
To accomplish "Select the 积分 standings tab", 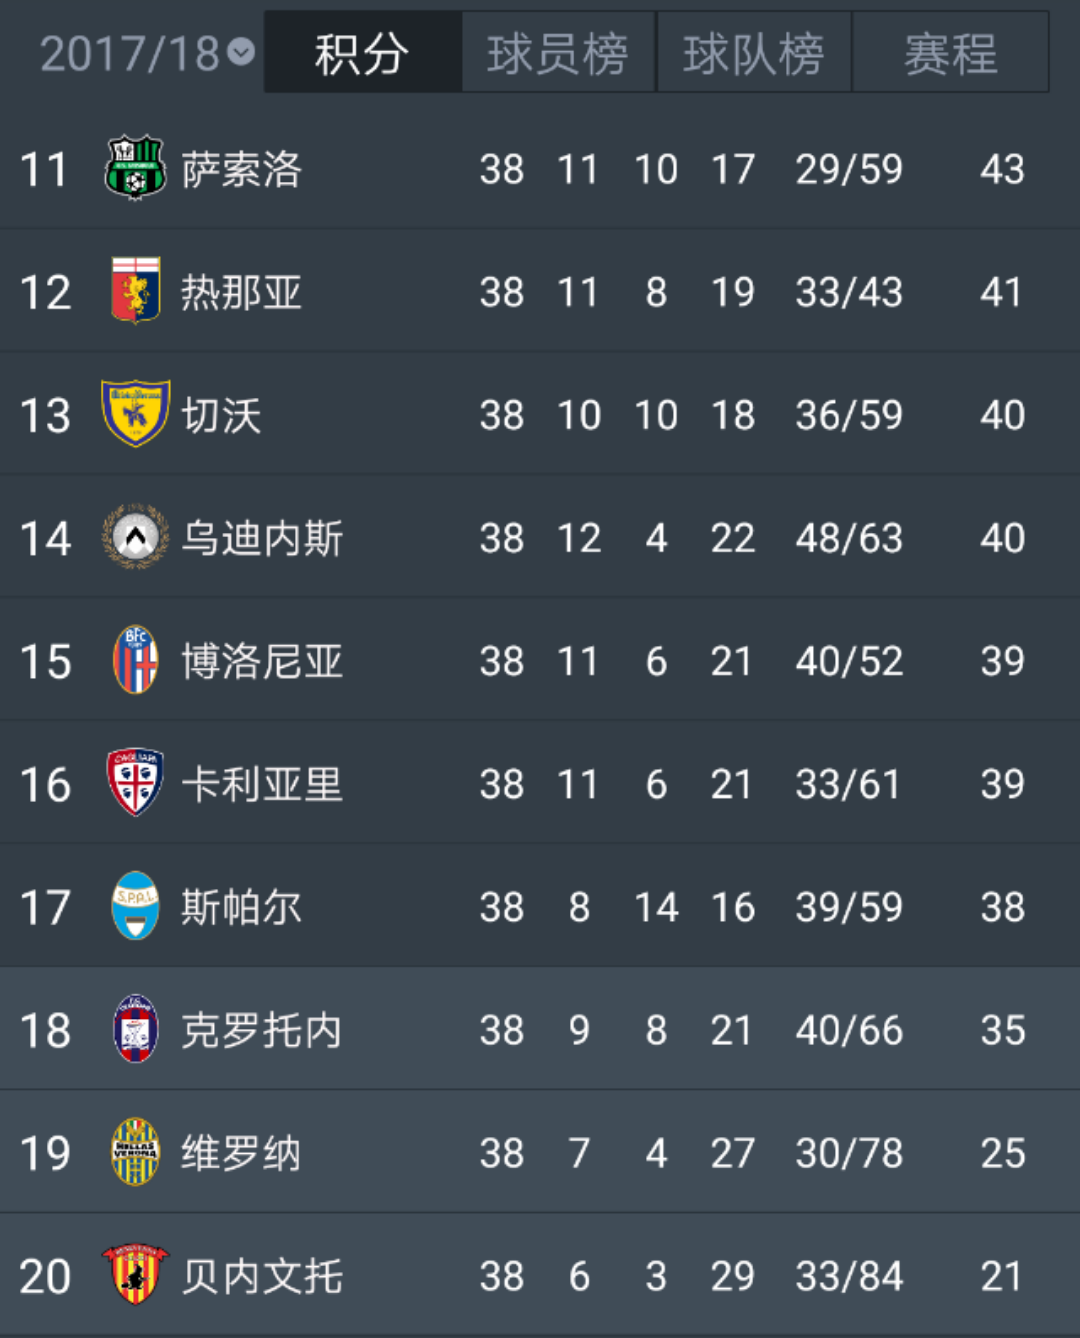I will [x=362, y=53].
